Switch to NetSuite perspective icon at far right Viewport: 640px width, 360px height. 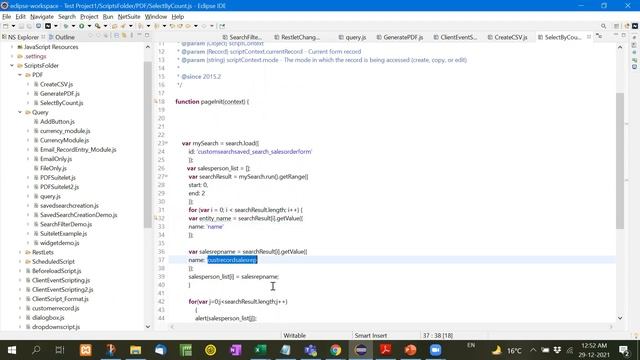click(635, 26)
